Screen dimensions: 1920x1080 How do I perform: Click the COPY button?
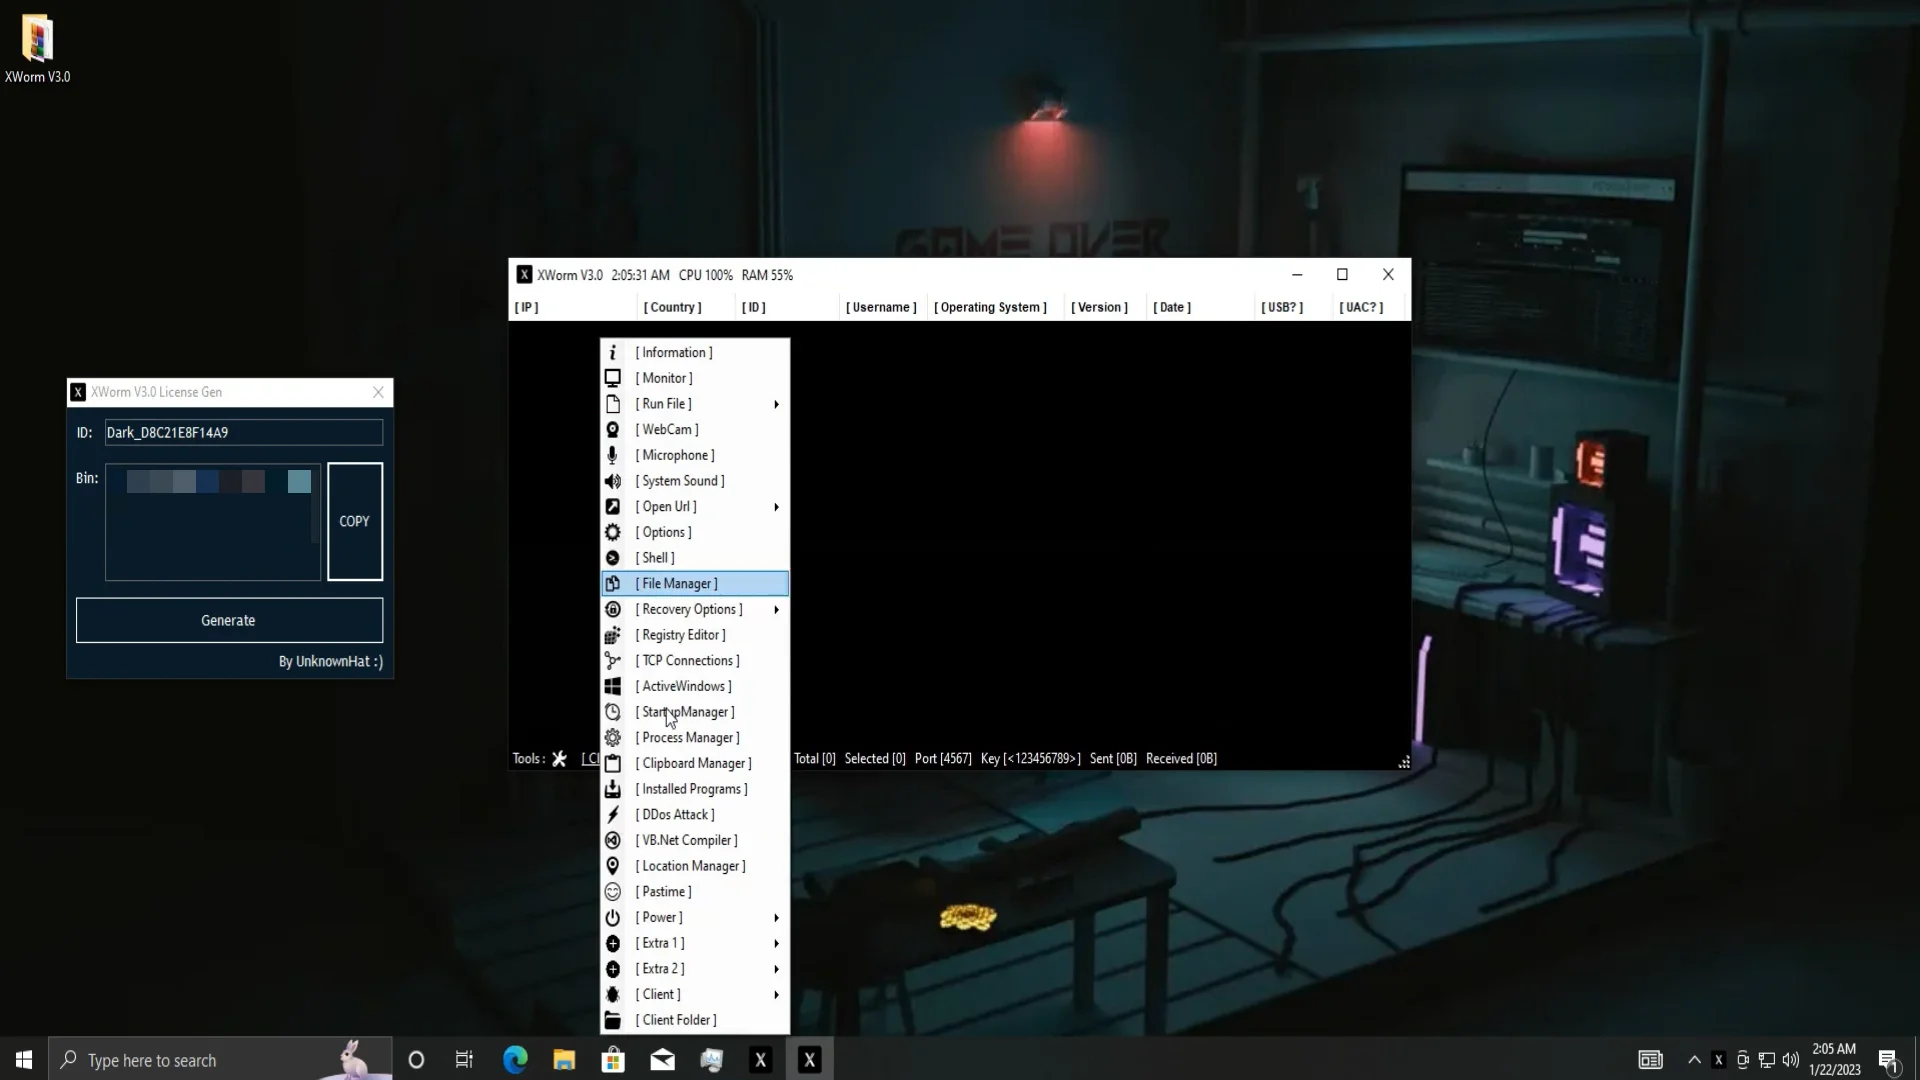[354, 521]
